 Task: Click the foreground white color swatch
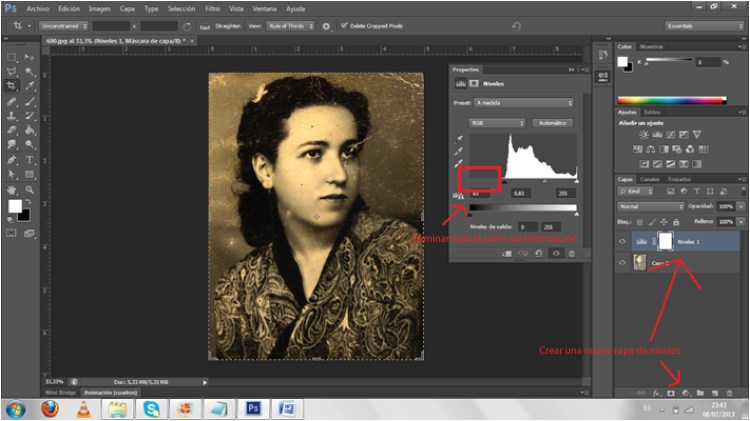pyautogui.click(x=15, y=206)
